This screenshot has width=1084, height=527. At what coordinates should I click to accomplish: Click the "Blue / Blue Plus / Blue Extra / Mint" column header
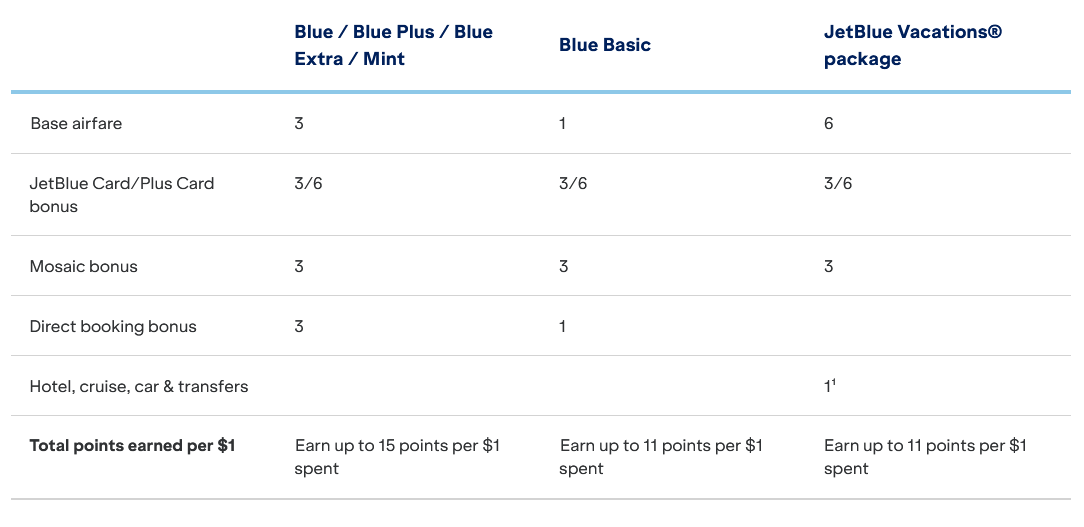tap(393, 46)
